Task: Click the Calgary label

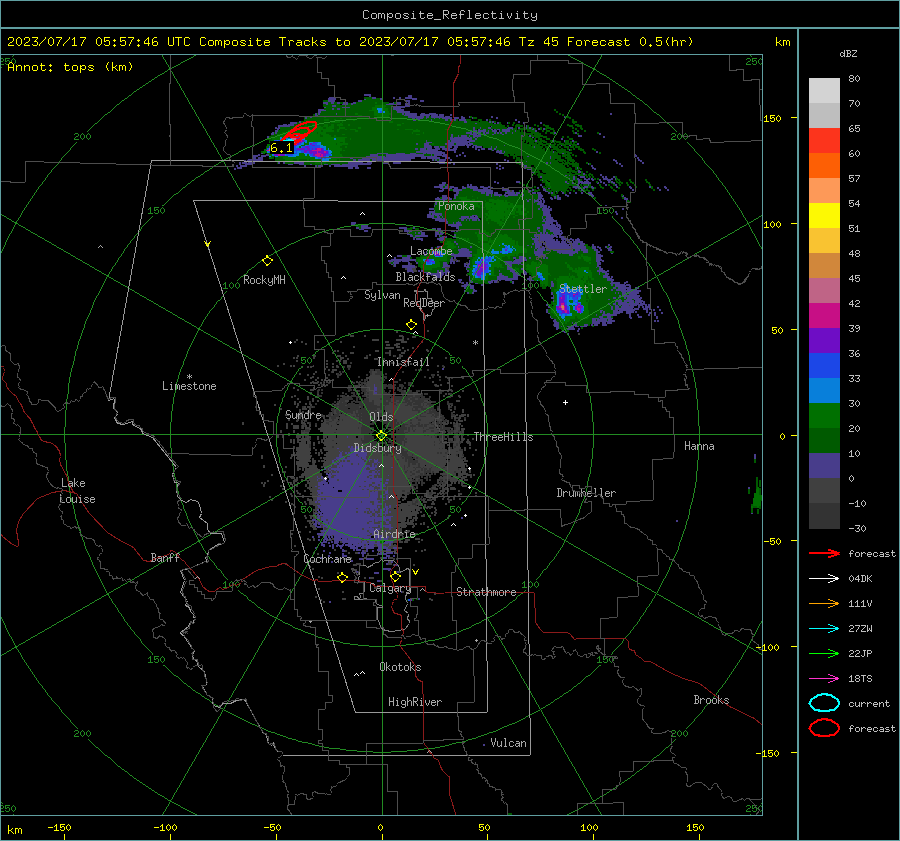Action: click(390, 588)
